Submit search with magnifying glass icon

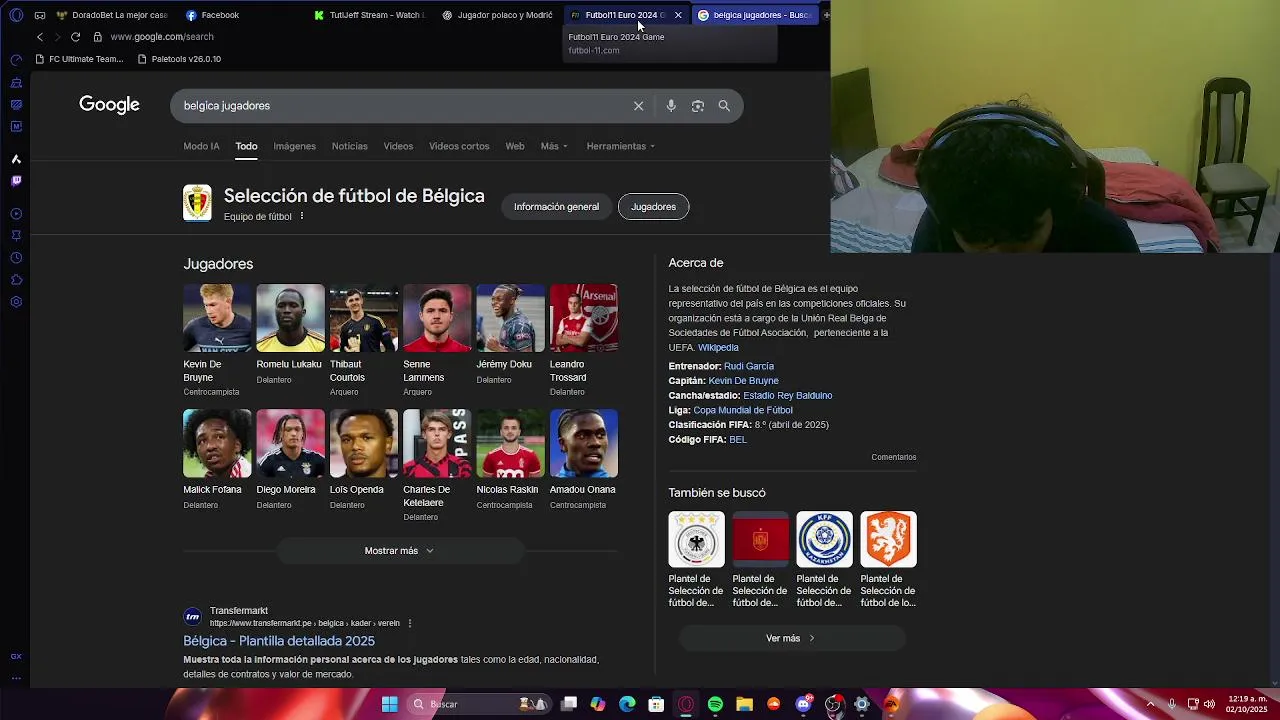[724, 106]
